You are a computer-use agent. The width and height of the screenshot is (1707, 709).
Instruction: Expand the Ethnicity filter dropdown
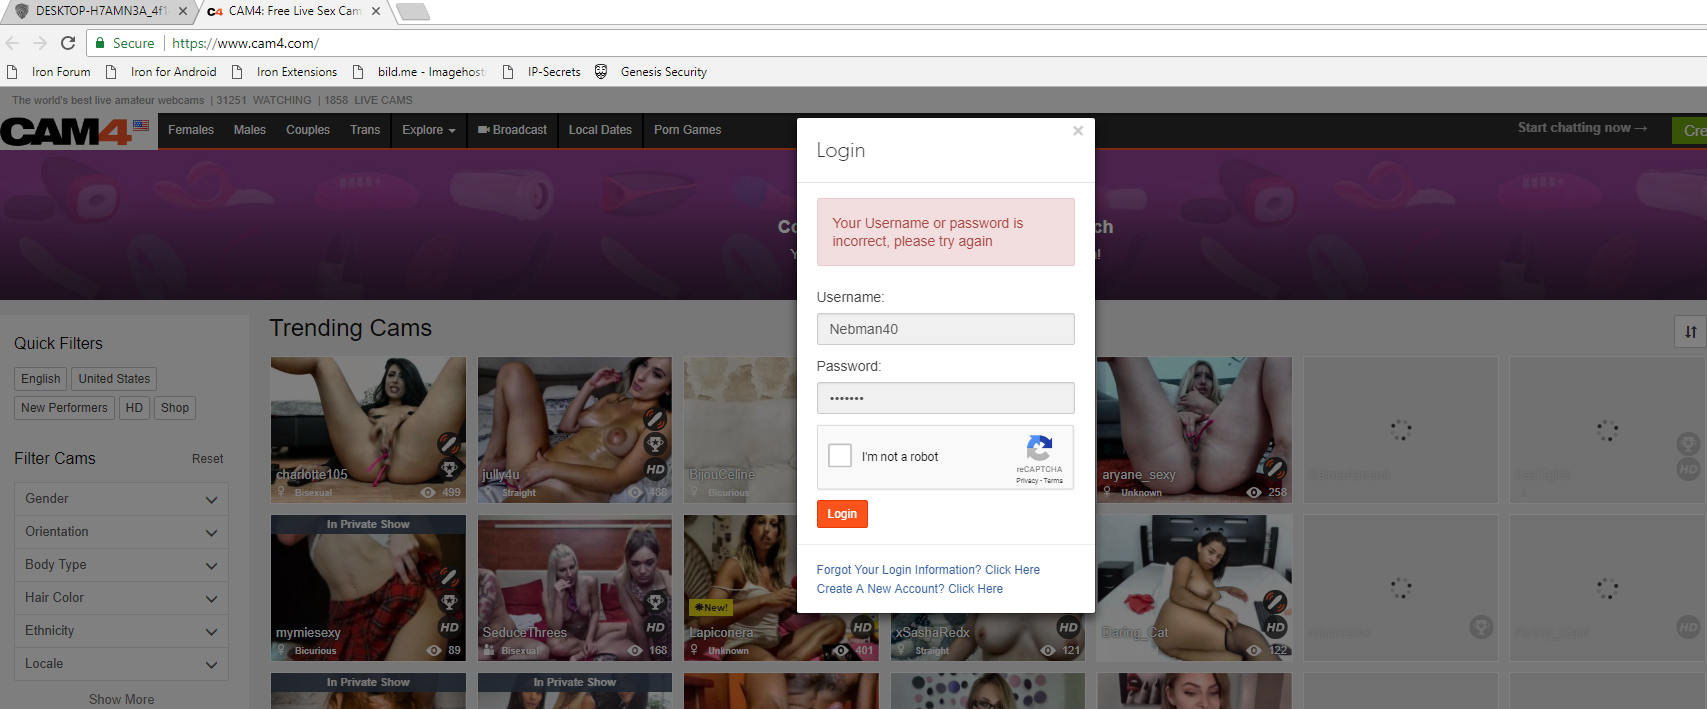coord(121,631)
